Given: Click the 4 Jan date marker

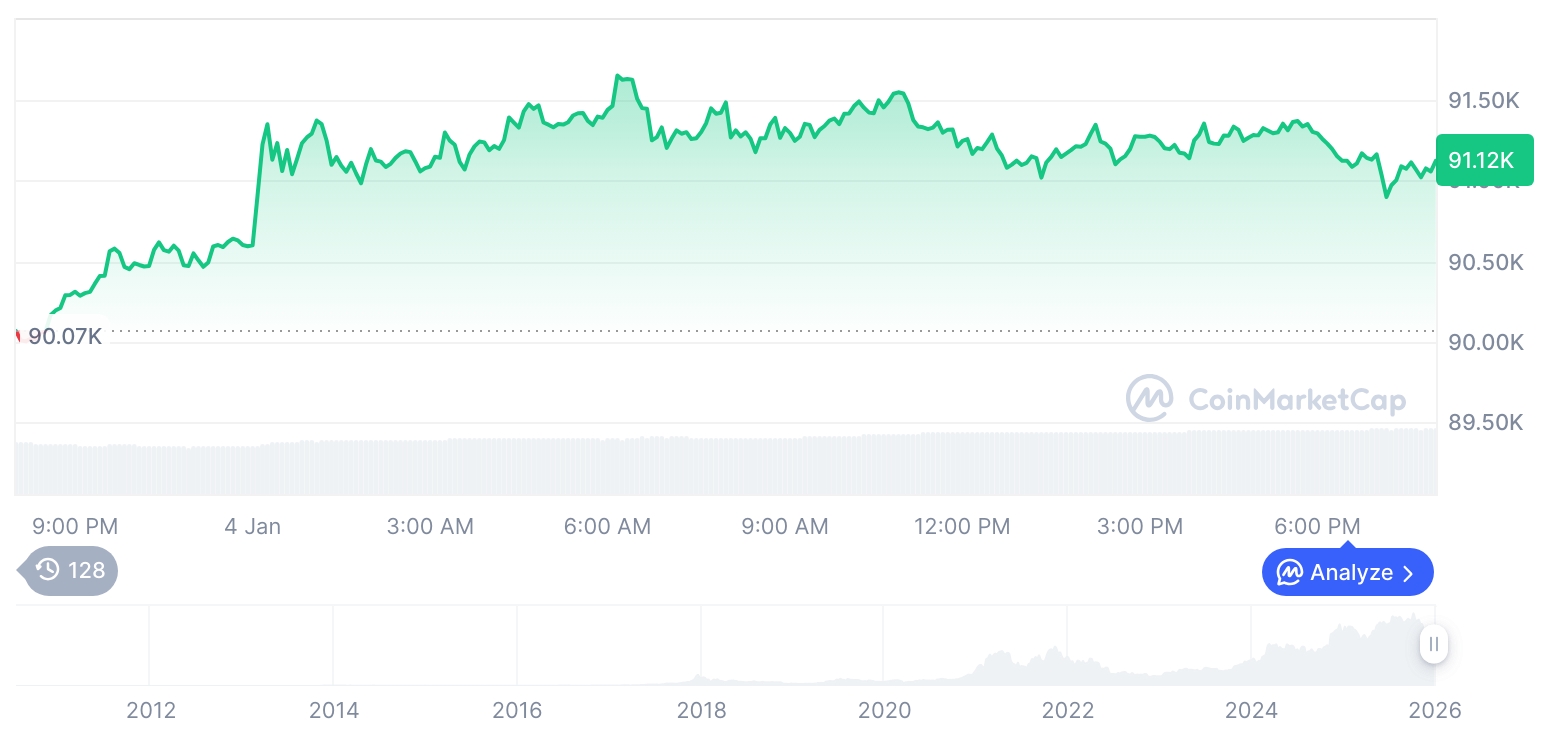Looking at the screenshot, I should 252,526.
